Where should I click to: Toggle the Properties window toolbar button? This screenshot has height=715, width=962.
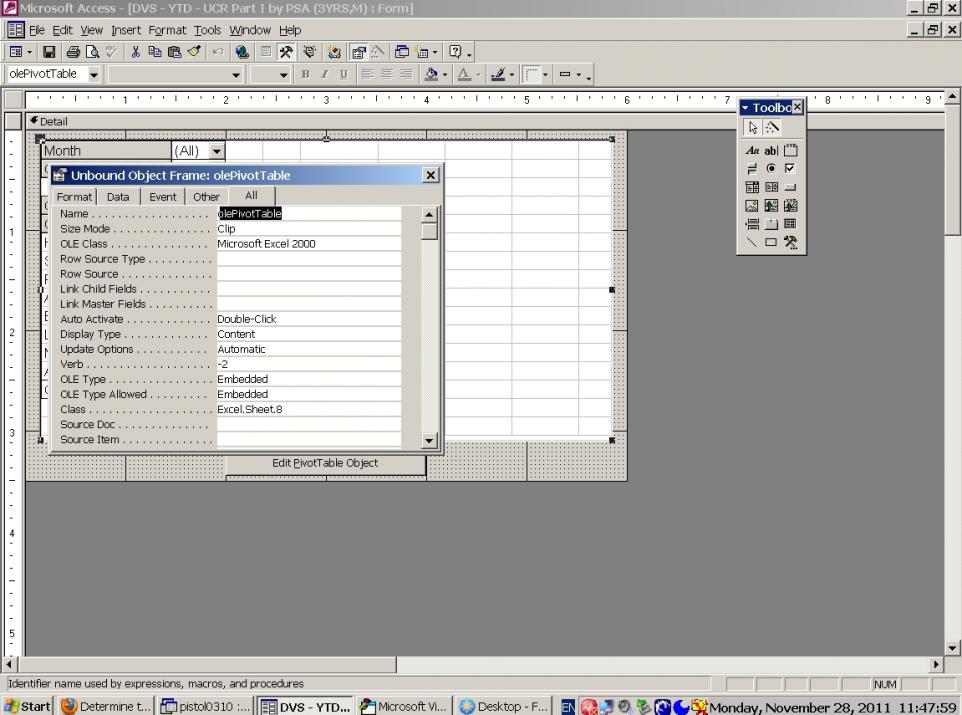[x=358, y=52]
